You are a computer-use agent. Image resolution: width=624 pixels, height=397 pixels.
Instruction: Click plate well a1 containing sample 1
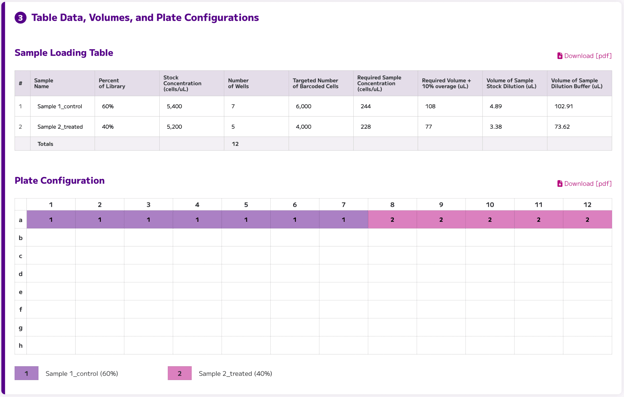(x=51, y=220)
